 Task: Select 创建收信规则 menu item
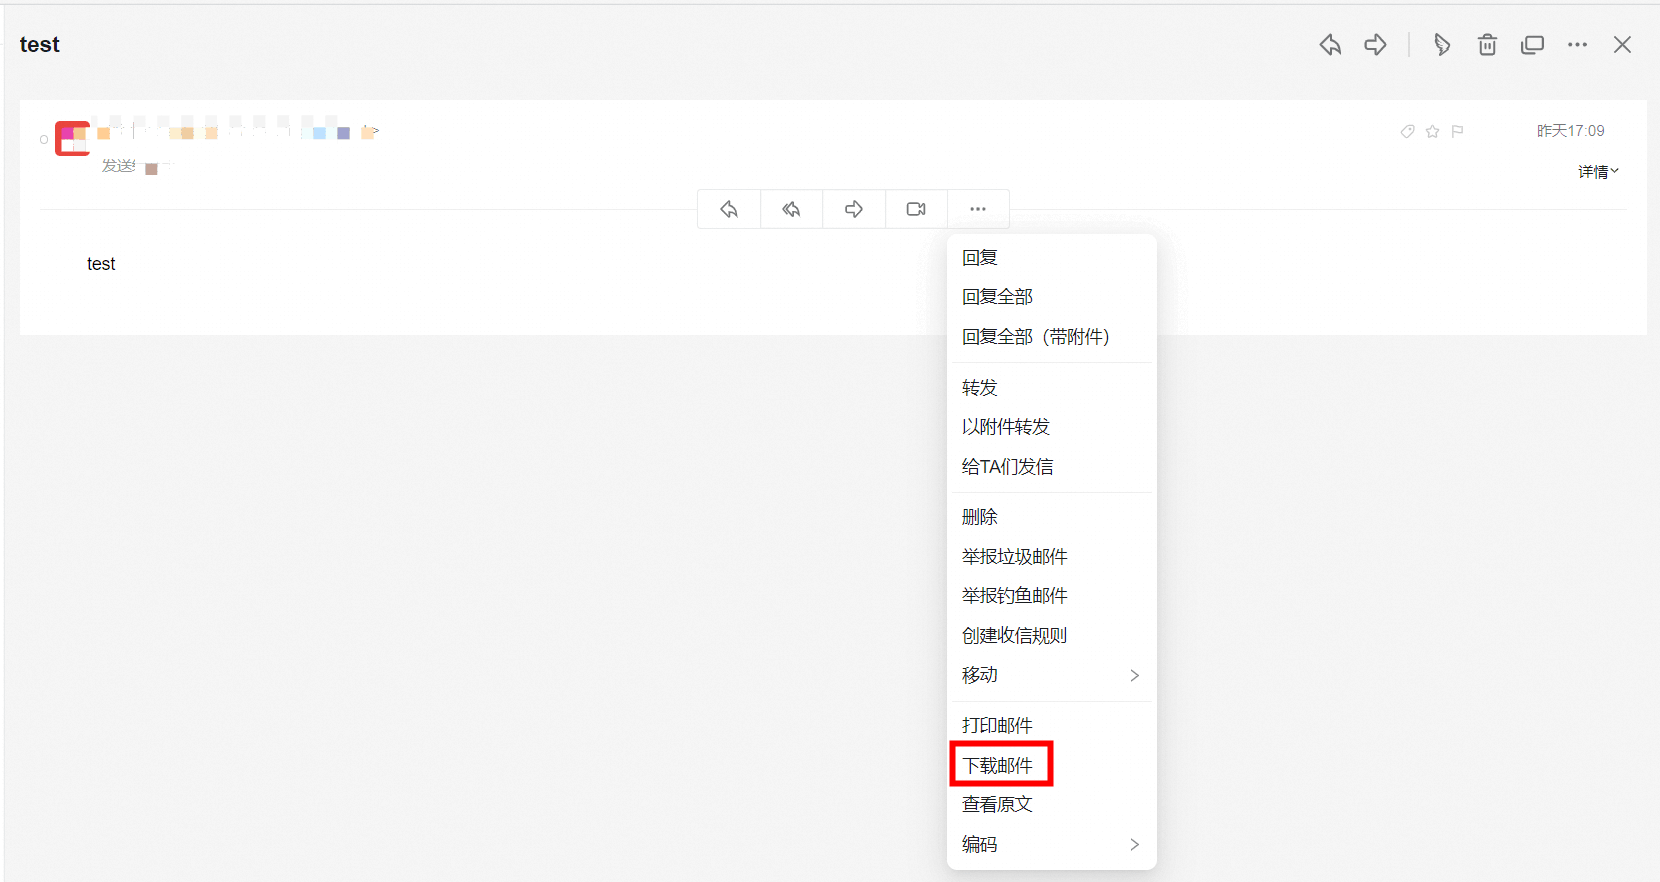pyautogui.click(x=1052, y=636)
